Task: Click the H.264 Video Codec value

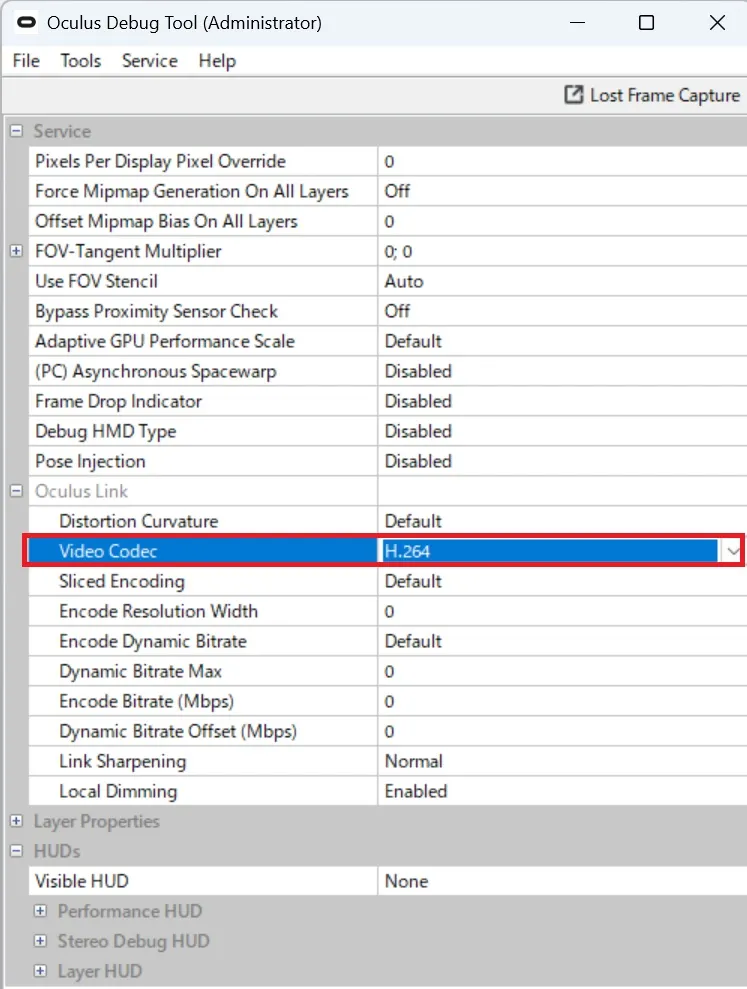Action: [407, 551]
